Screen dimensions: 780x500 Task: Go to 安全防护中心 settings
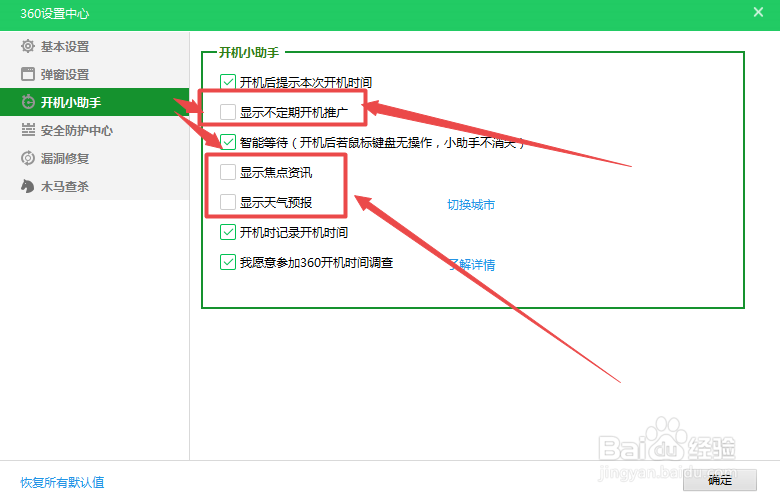point(95,130)
